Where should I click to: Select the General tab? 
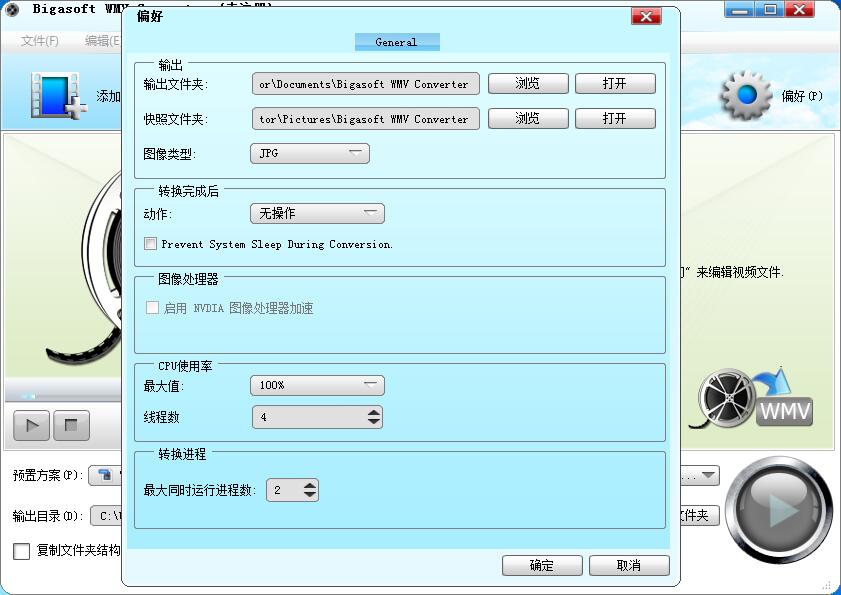point(397,42)
